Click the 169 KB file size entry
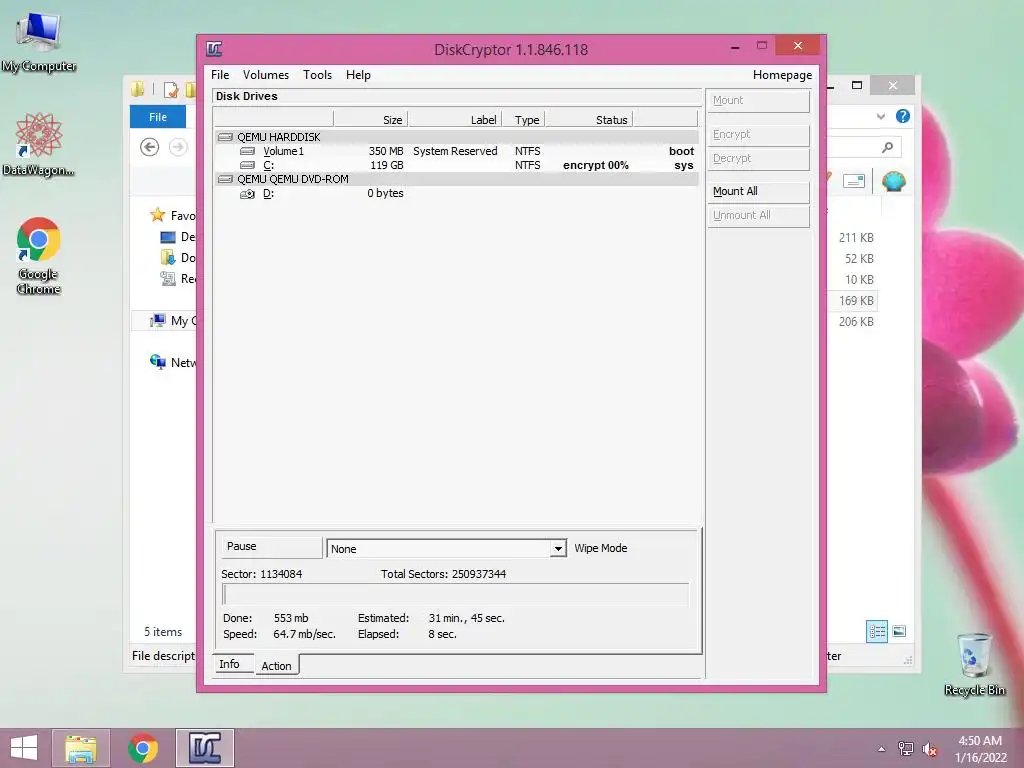Viewport: 1024px width, 768px height. [856, 301]
